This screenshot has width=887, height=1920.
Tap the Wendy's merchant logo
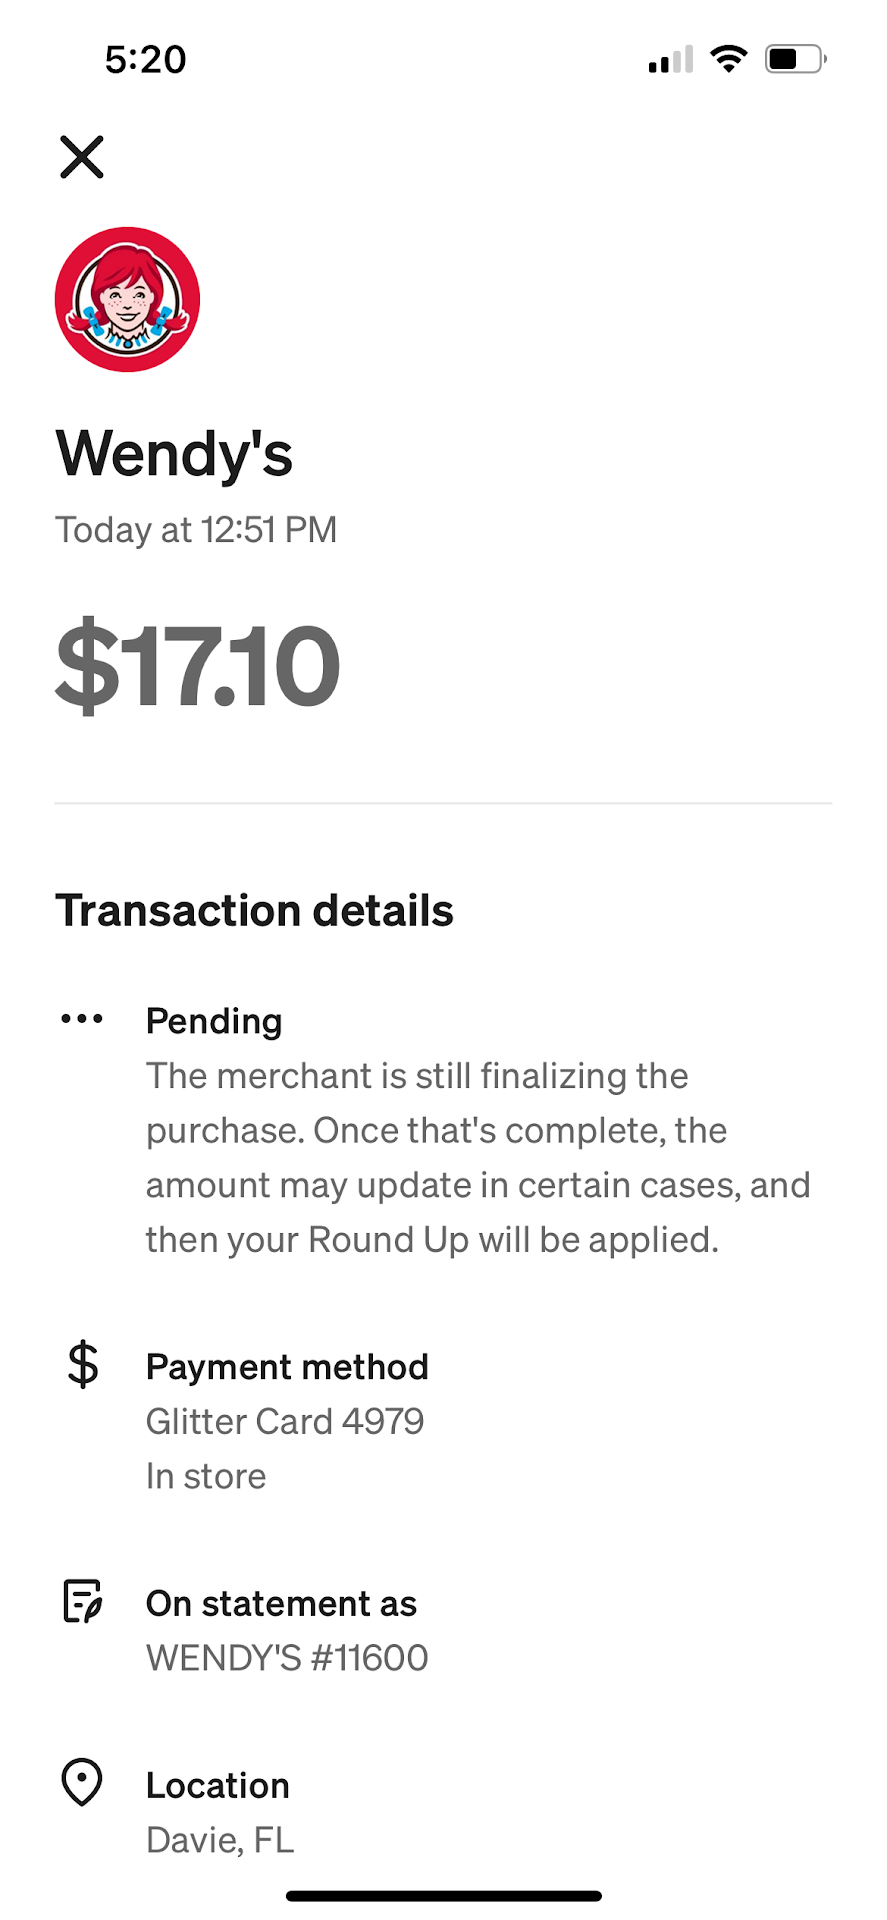pos(127,300)
